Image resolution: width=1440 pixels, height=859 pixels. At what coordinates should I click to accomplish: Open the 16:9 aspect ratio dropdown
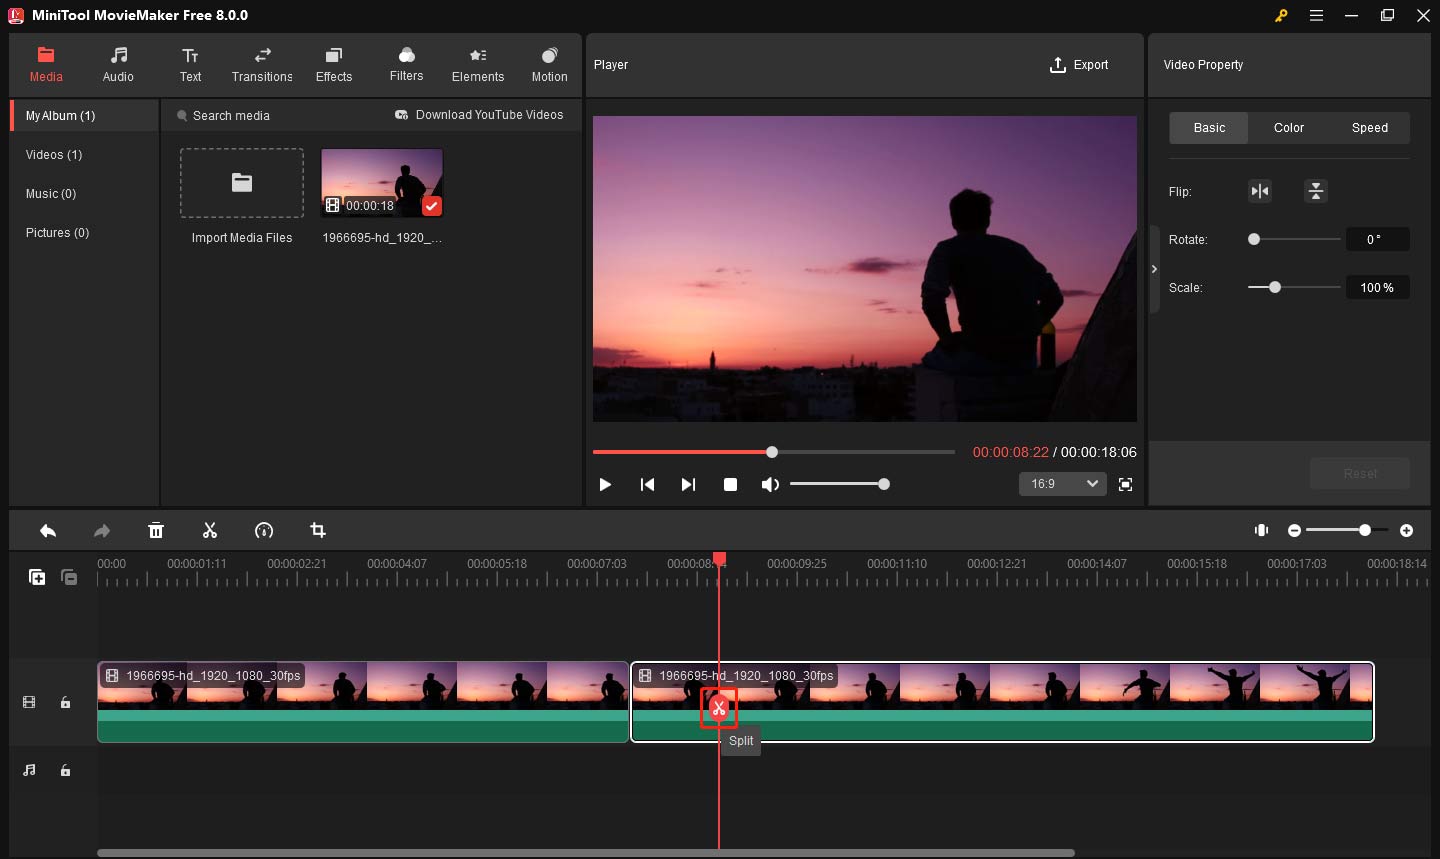pos(1062,484)
